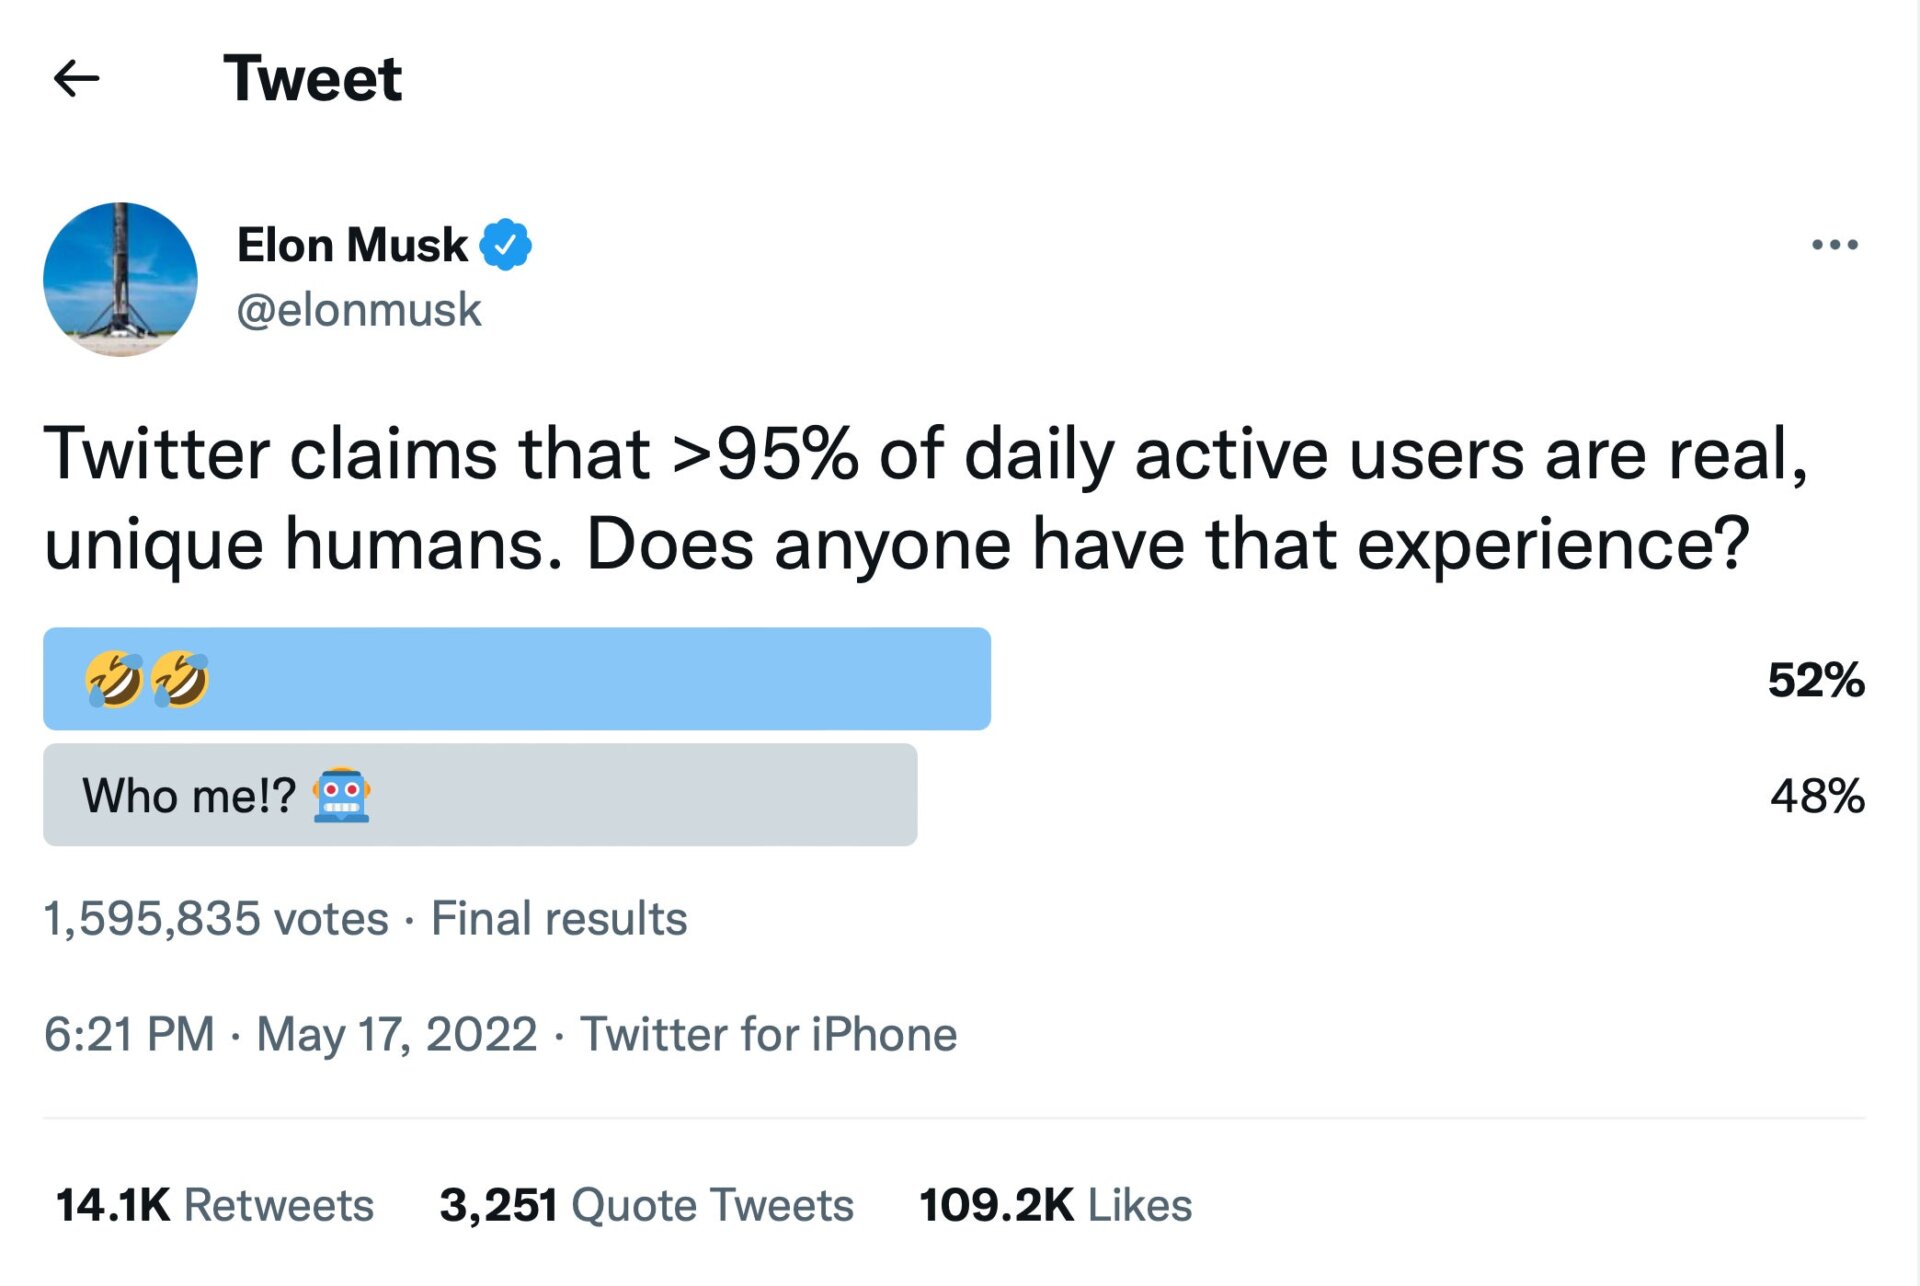Select the laughing emoji poll option
The image size is (1920, 1286).
pos(517,679)
